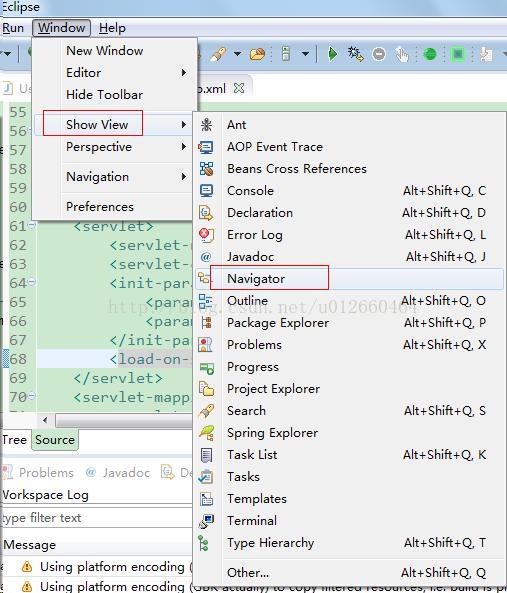Click the Terminal view icon

206,521
